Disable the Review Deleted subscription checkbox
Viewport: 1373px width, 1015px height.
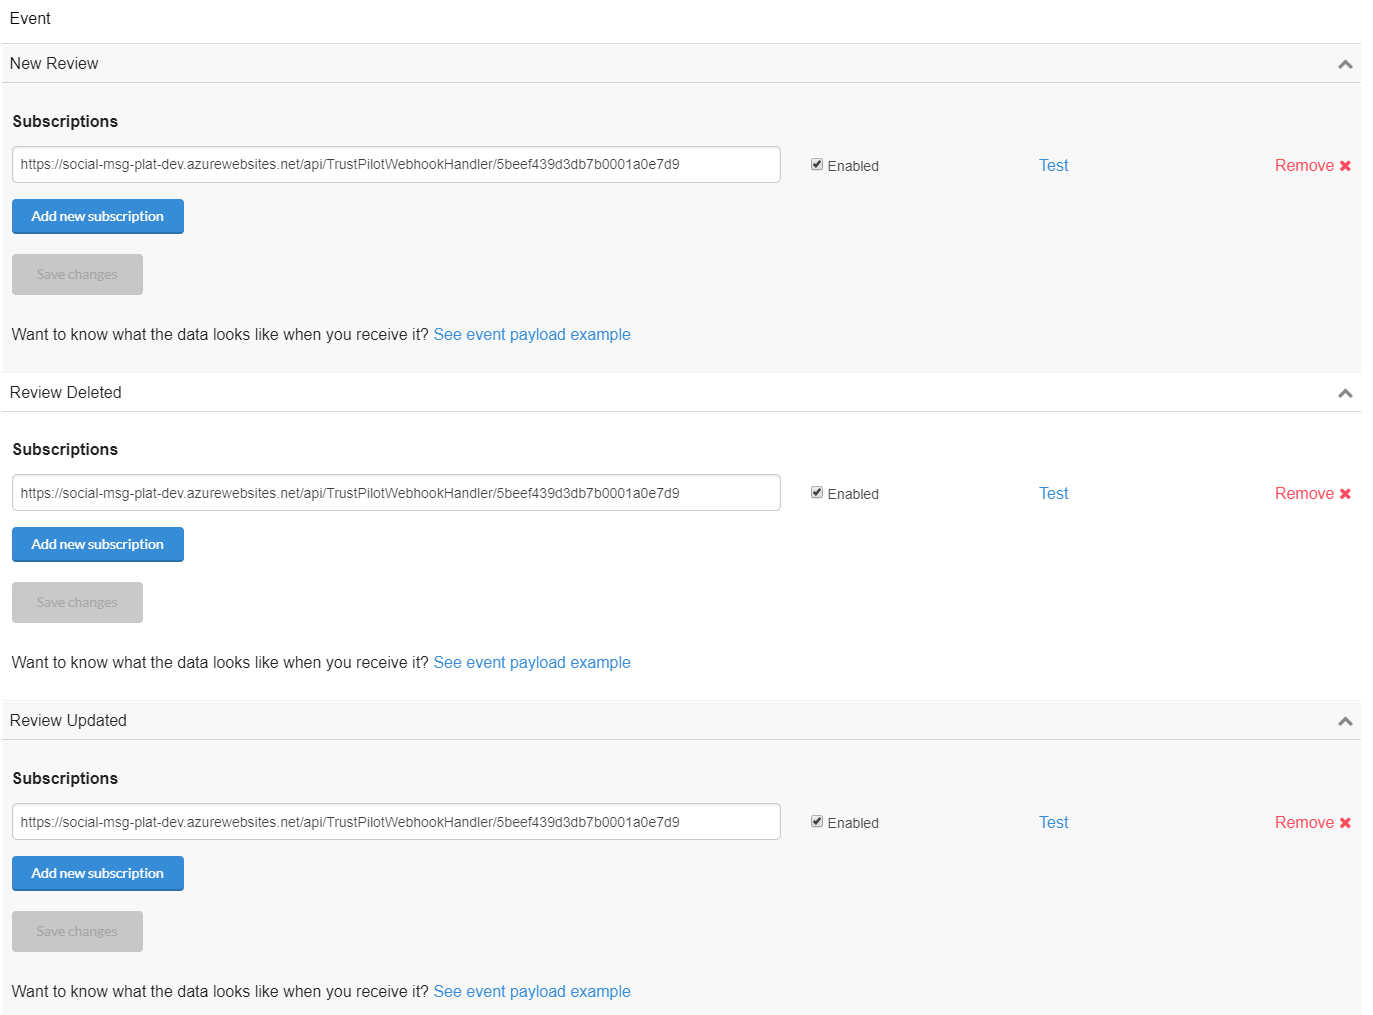tap(817, 492)
